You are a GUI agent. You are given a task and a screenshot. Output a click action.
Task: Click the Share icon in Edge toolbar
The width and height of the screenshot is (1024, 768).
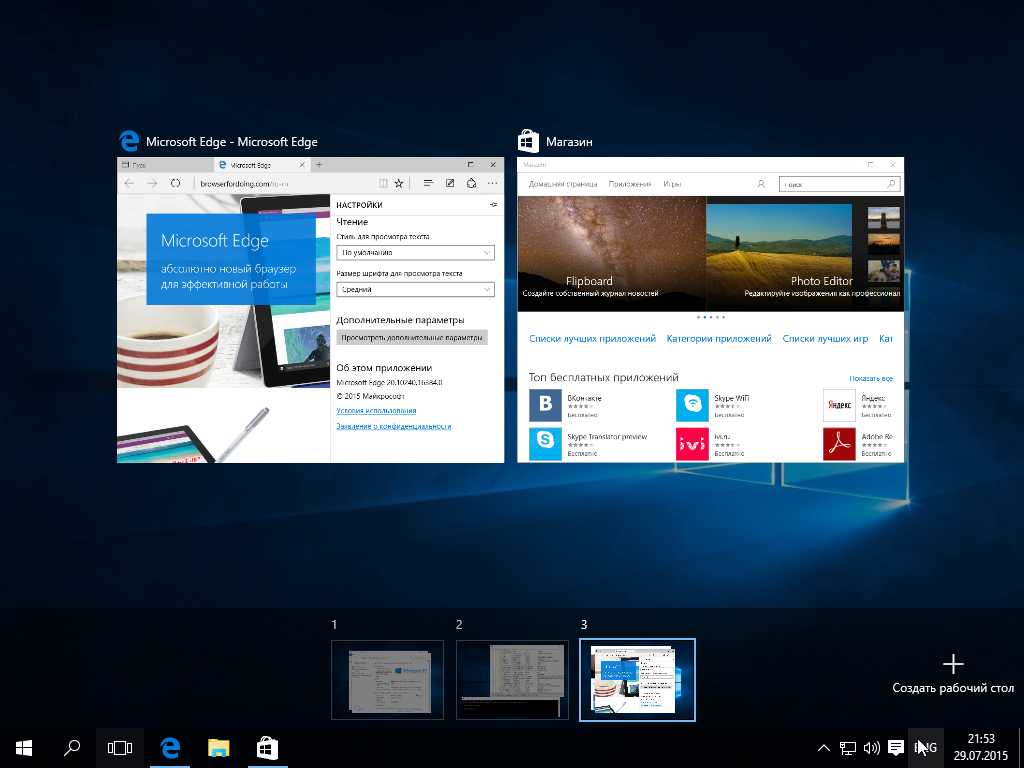click(x=472, y=184)
